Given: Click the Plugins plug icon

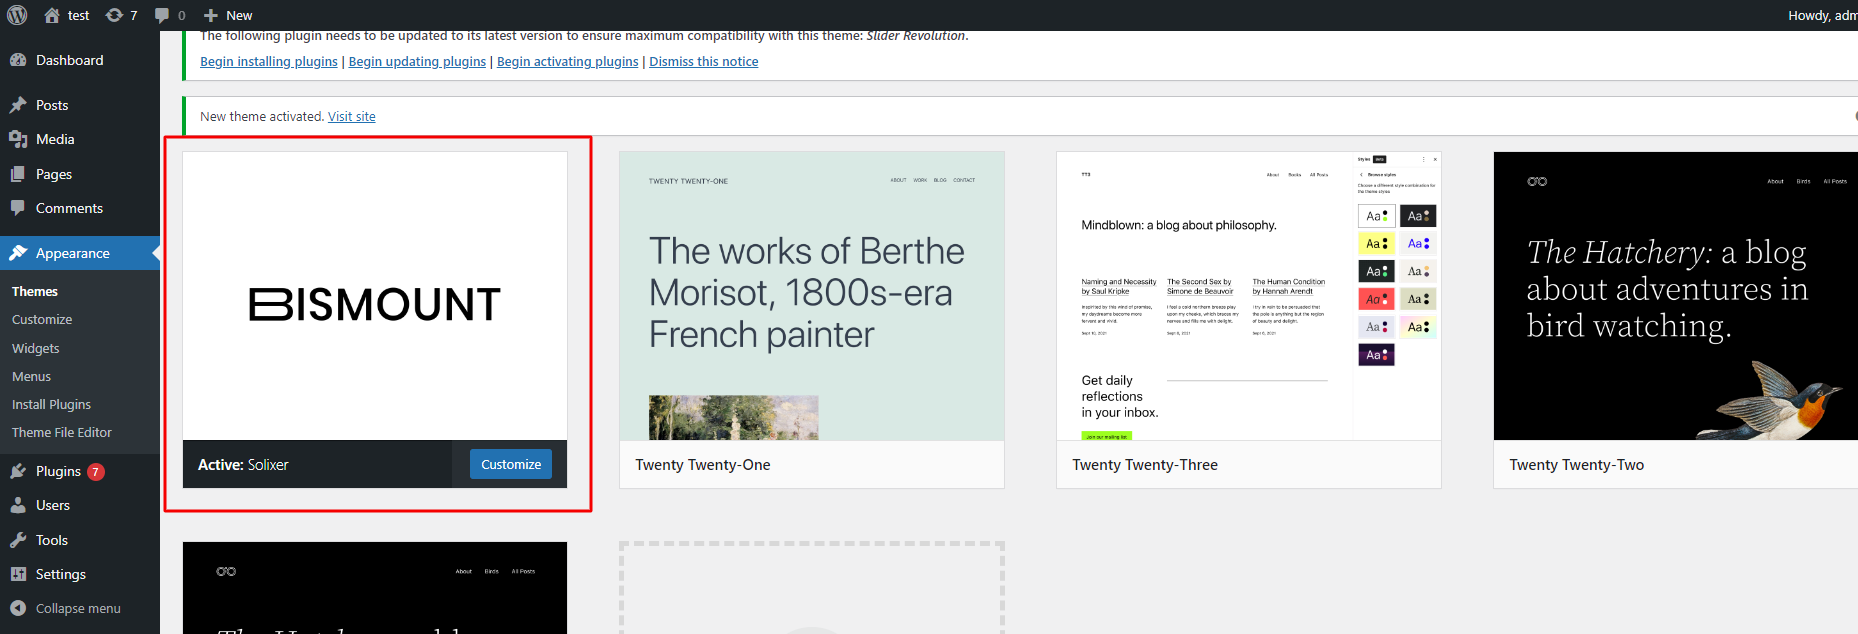Looking at the screenshot, I should (x=18, y=471).
